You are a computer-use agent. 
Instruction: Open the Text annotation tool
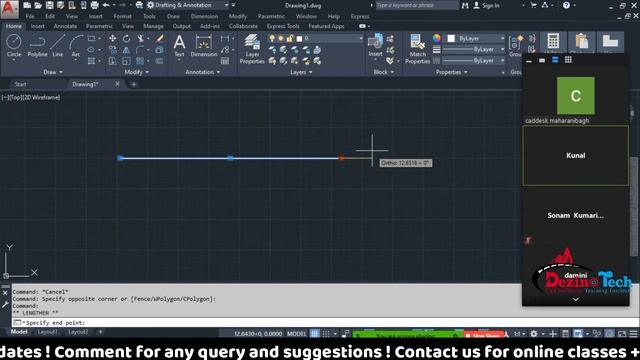click(179, 45)
